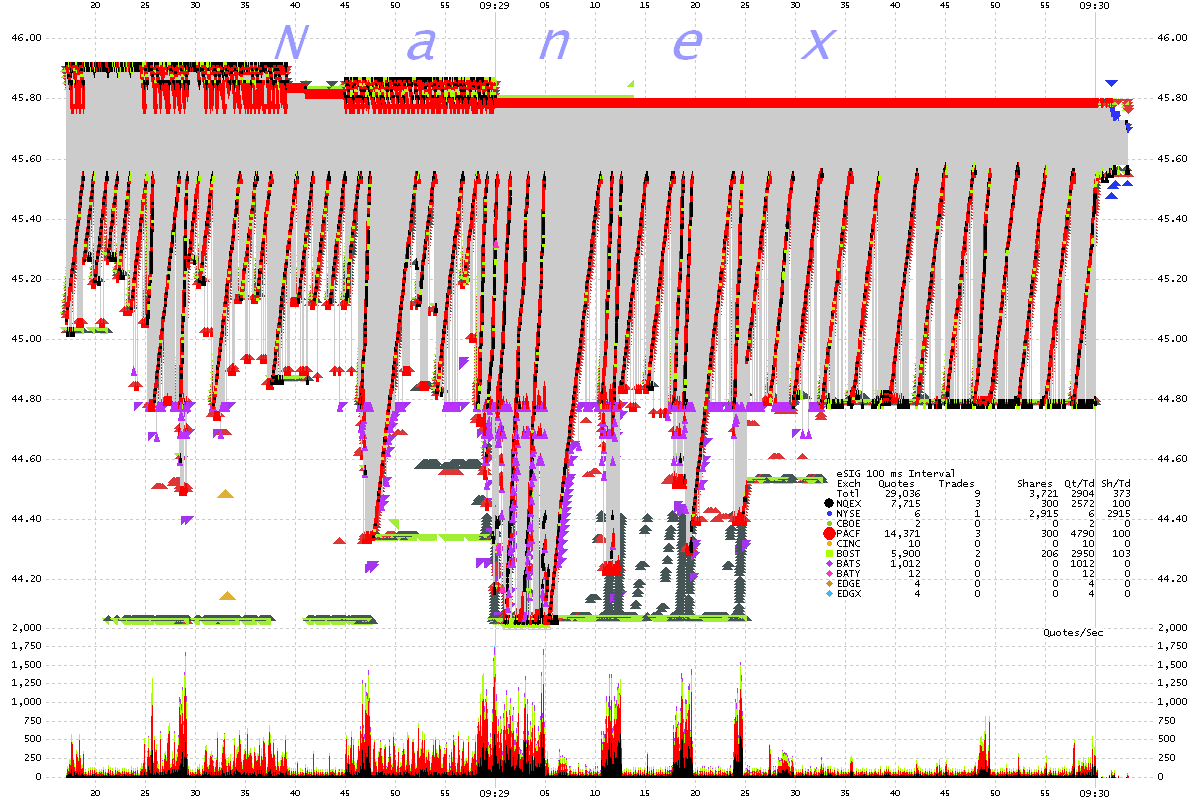Click the cyan EDGX legend diamond

click(x=828, y=593)
